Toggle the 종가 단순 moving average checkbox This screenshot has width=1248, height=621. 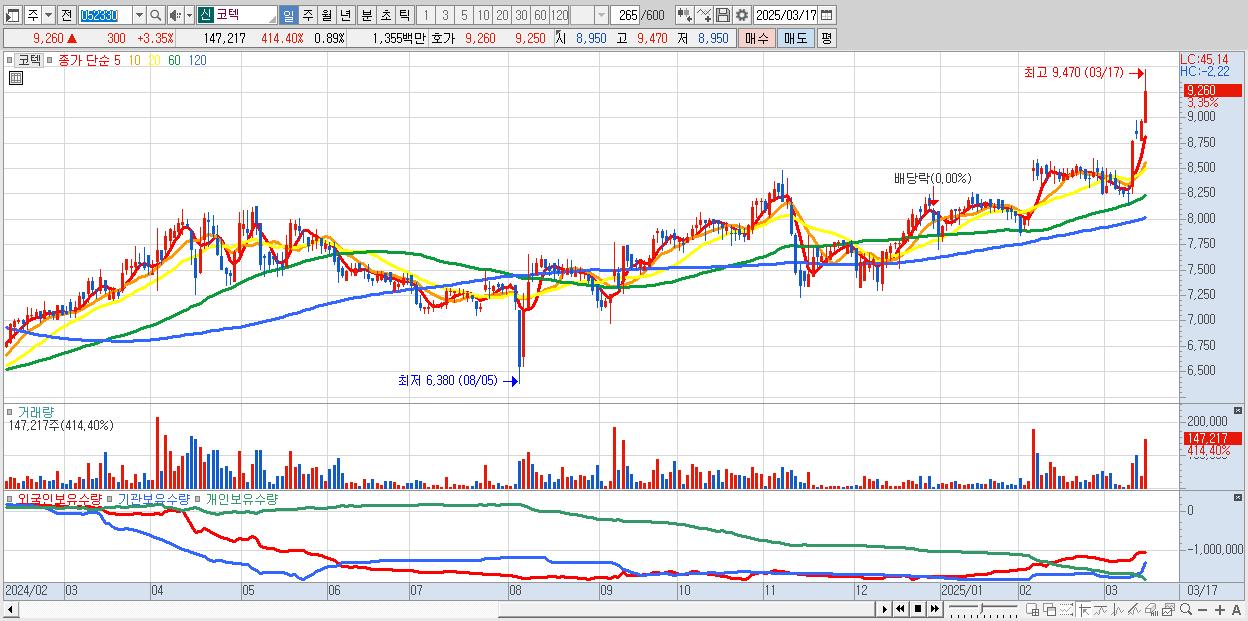coord(52,60)
